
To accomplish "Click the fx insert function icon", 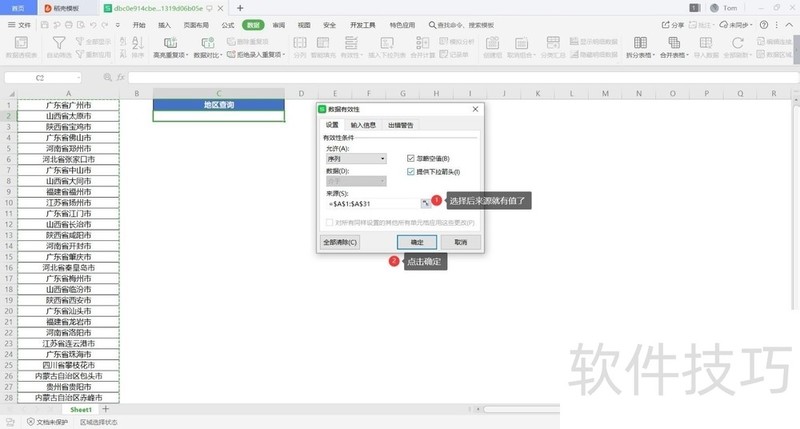I will [x=120, y=78].
